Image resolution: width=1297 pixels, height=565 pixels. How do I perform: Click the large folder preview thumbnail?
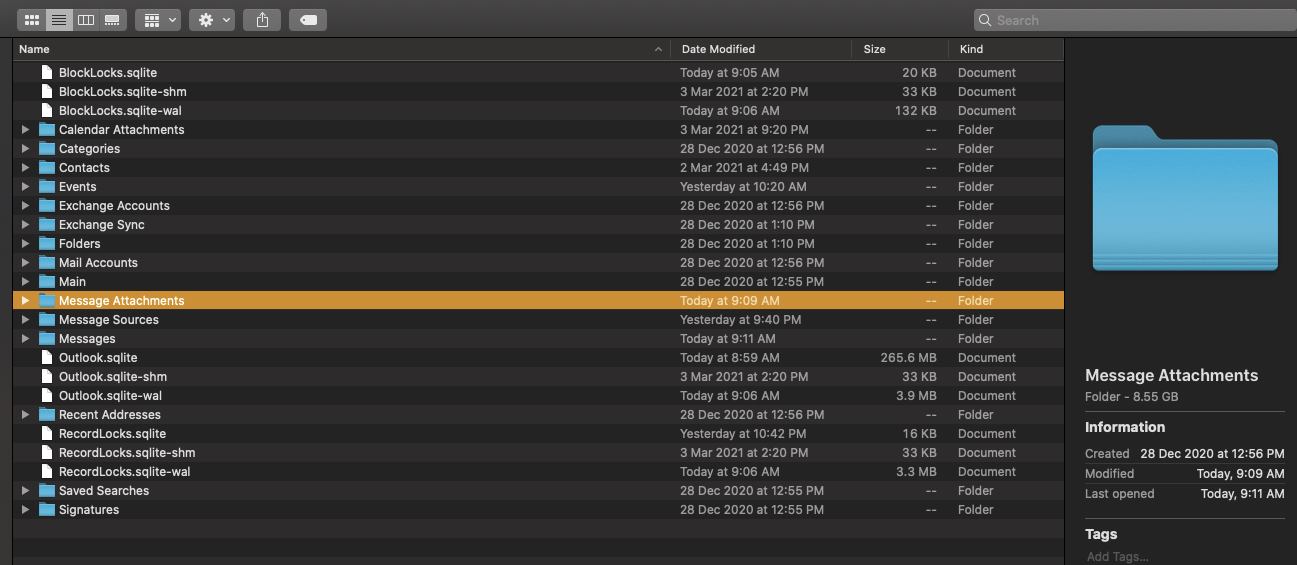[1185, 198]
